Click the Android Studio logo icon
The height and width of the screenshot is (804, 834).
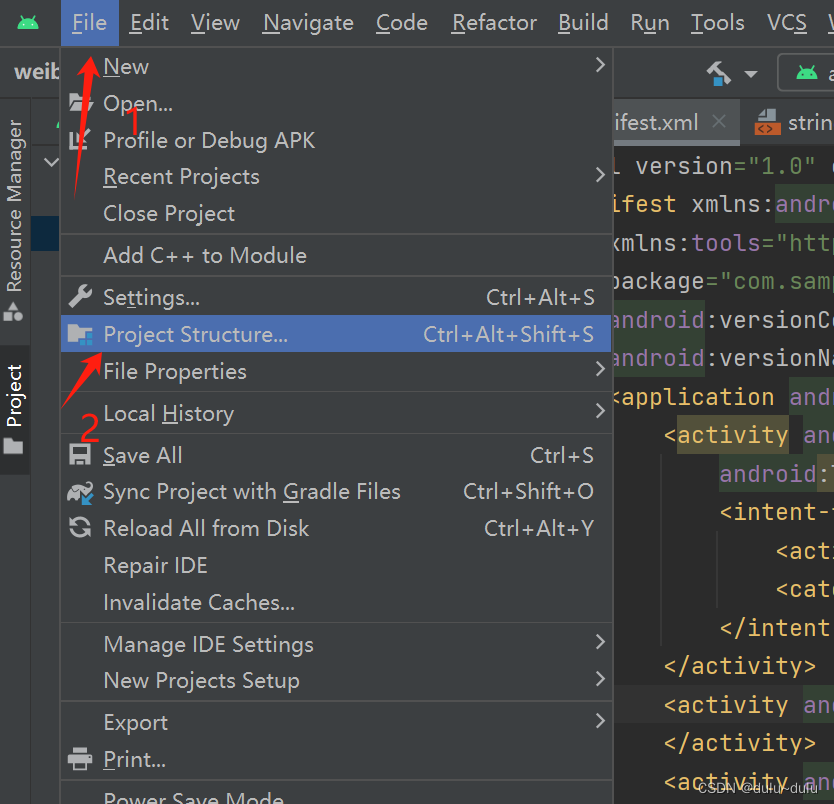pos(28,23)
